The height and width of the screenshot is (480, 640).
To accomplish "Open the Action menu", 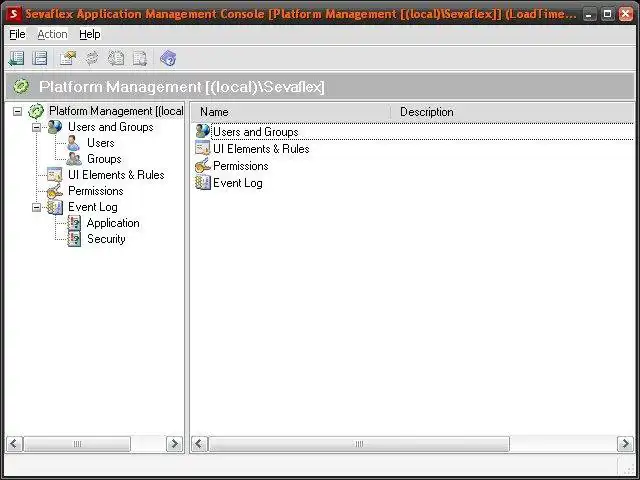I will coord(52,34).
